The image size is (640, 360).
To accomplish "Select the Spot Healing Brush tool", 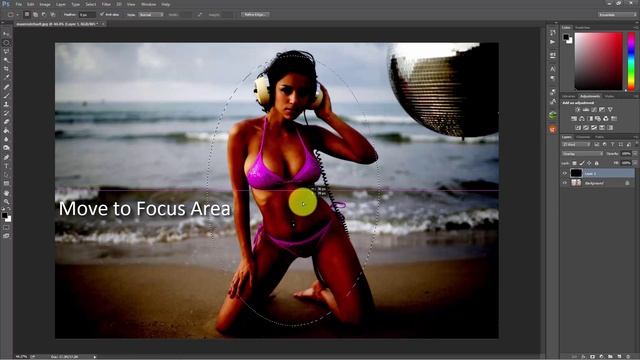I will (6, 87).
